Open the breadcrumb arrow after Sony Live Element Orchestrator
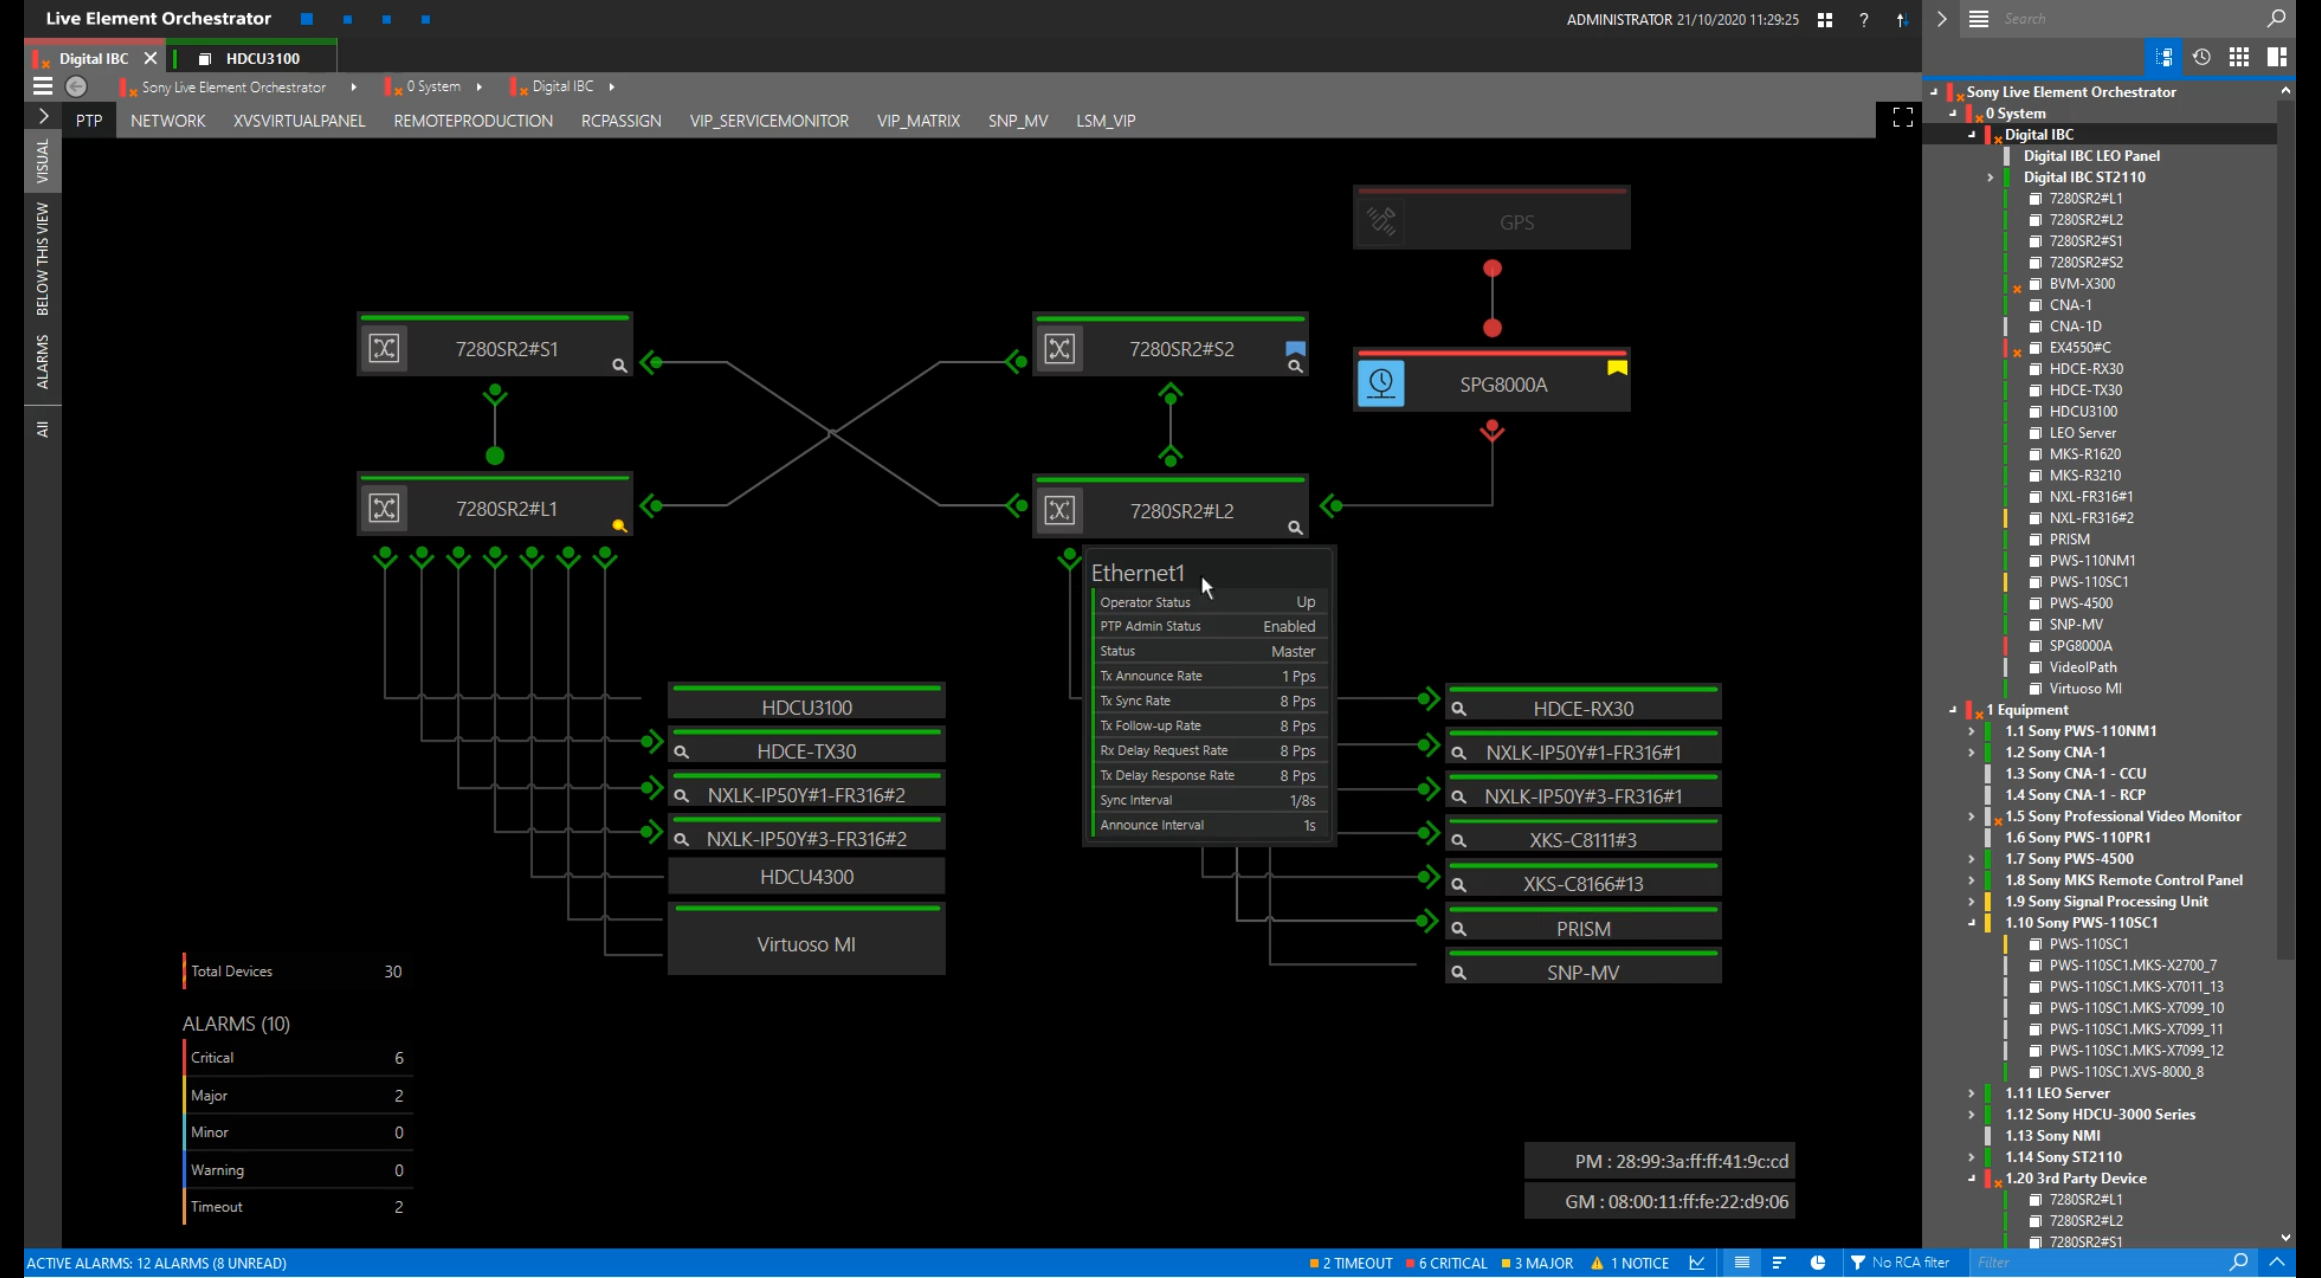This screenshot has height=1278, width=2321. click(354, 87)
